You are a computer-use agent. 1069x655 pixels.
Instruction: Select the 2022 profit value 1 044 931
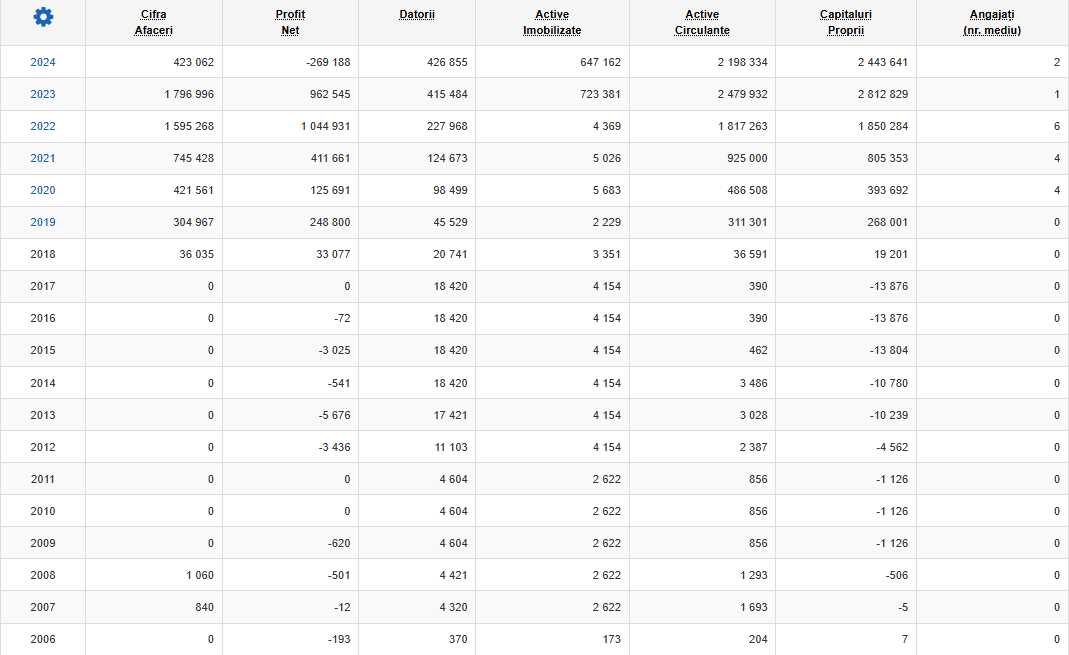click(x=325, y=126)
